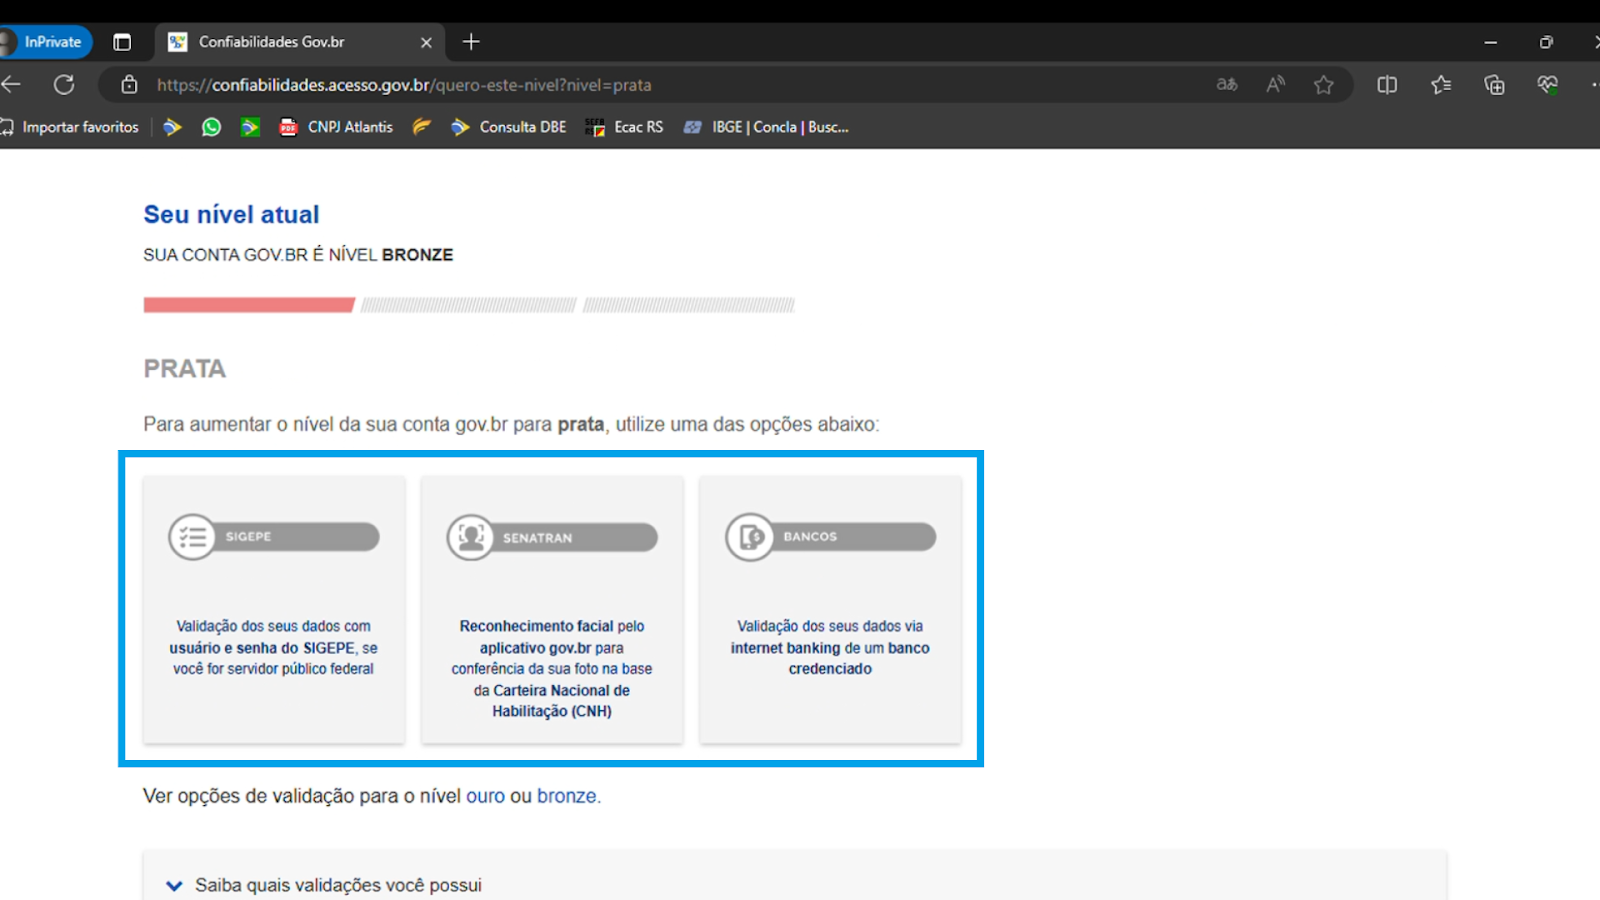Open the Brazil flag bookmark icon
1600x900 pixels.
(250, 127)
